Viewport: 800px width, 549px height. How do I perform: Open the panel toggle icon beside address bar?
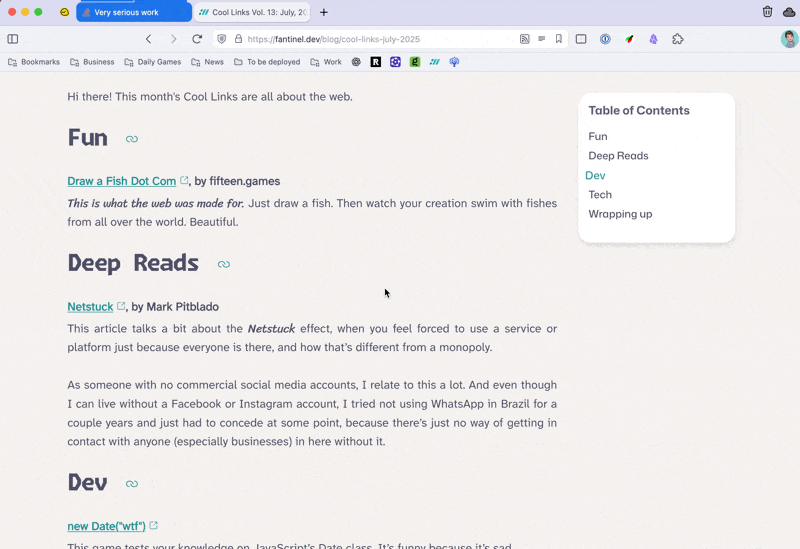coord(581,39)
